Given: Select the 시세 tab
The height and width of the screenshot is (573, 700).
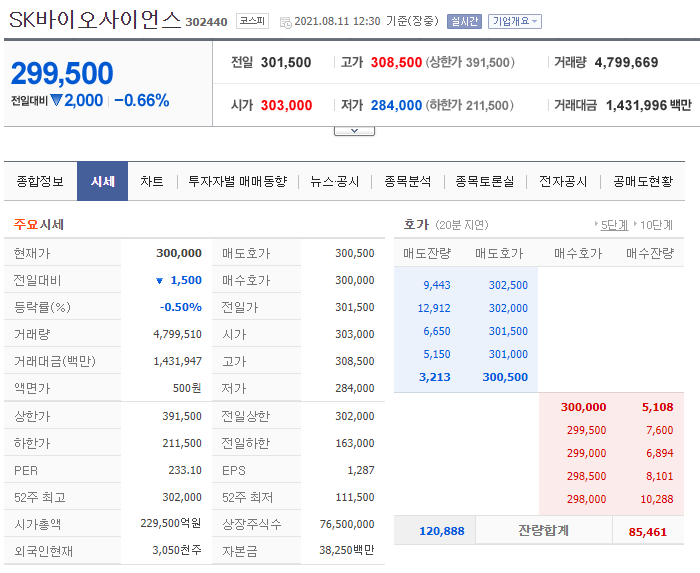Looking at the screenshot, I should [x=103, y=182].
